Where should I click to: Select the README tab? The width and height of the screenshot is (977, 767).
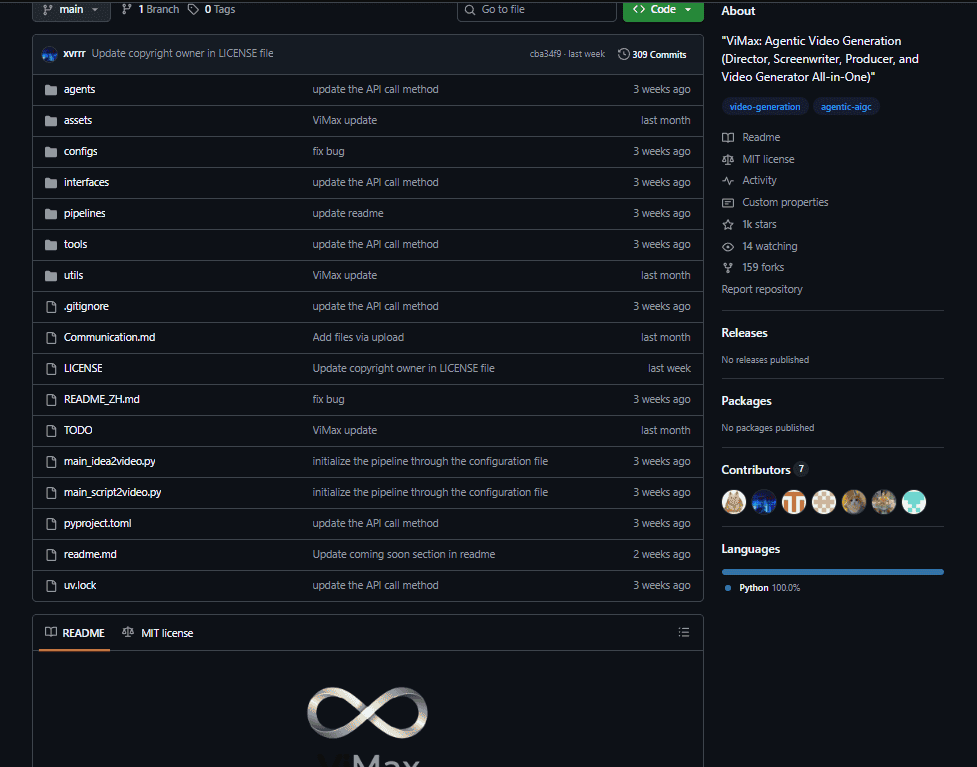[75, 633]
